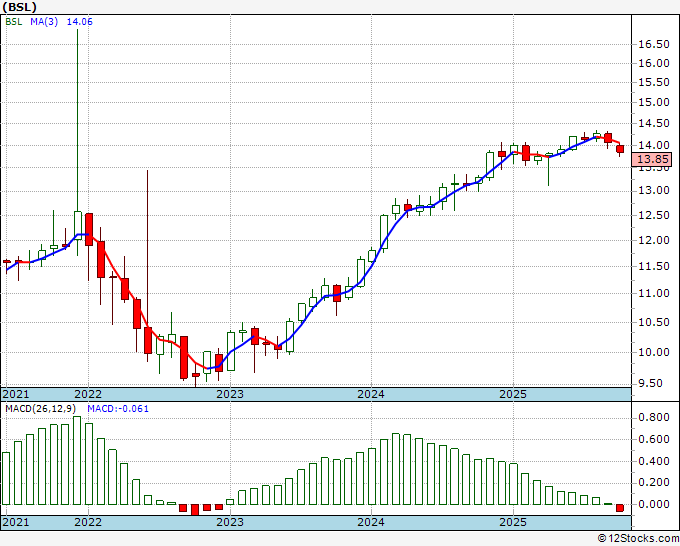The height and width of the screenshot is (546, 680).
Task: Click the 2023 marker on price timeline
Action: coord(230,394)
